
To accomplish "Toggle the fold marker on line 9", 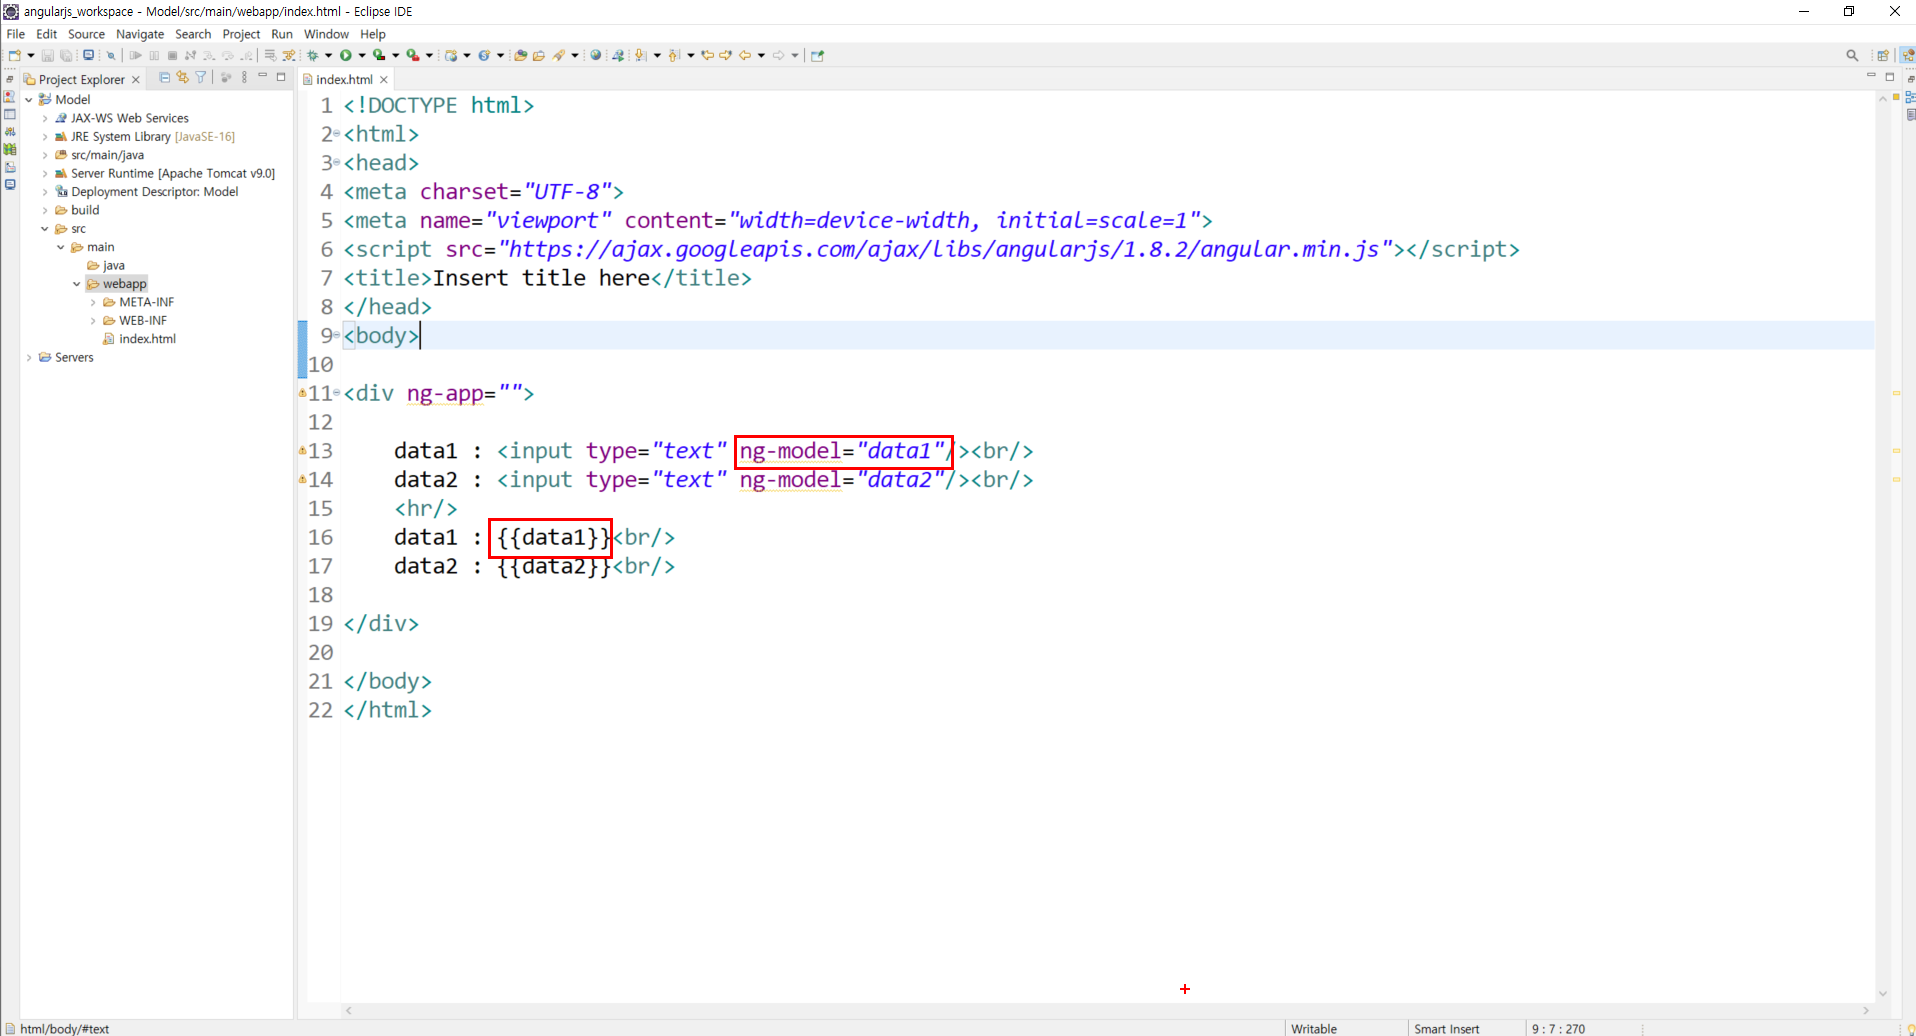I will point(337,336).
